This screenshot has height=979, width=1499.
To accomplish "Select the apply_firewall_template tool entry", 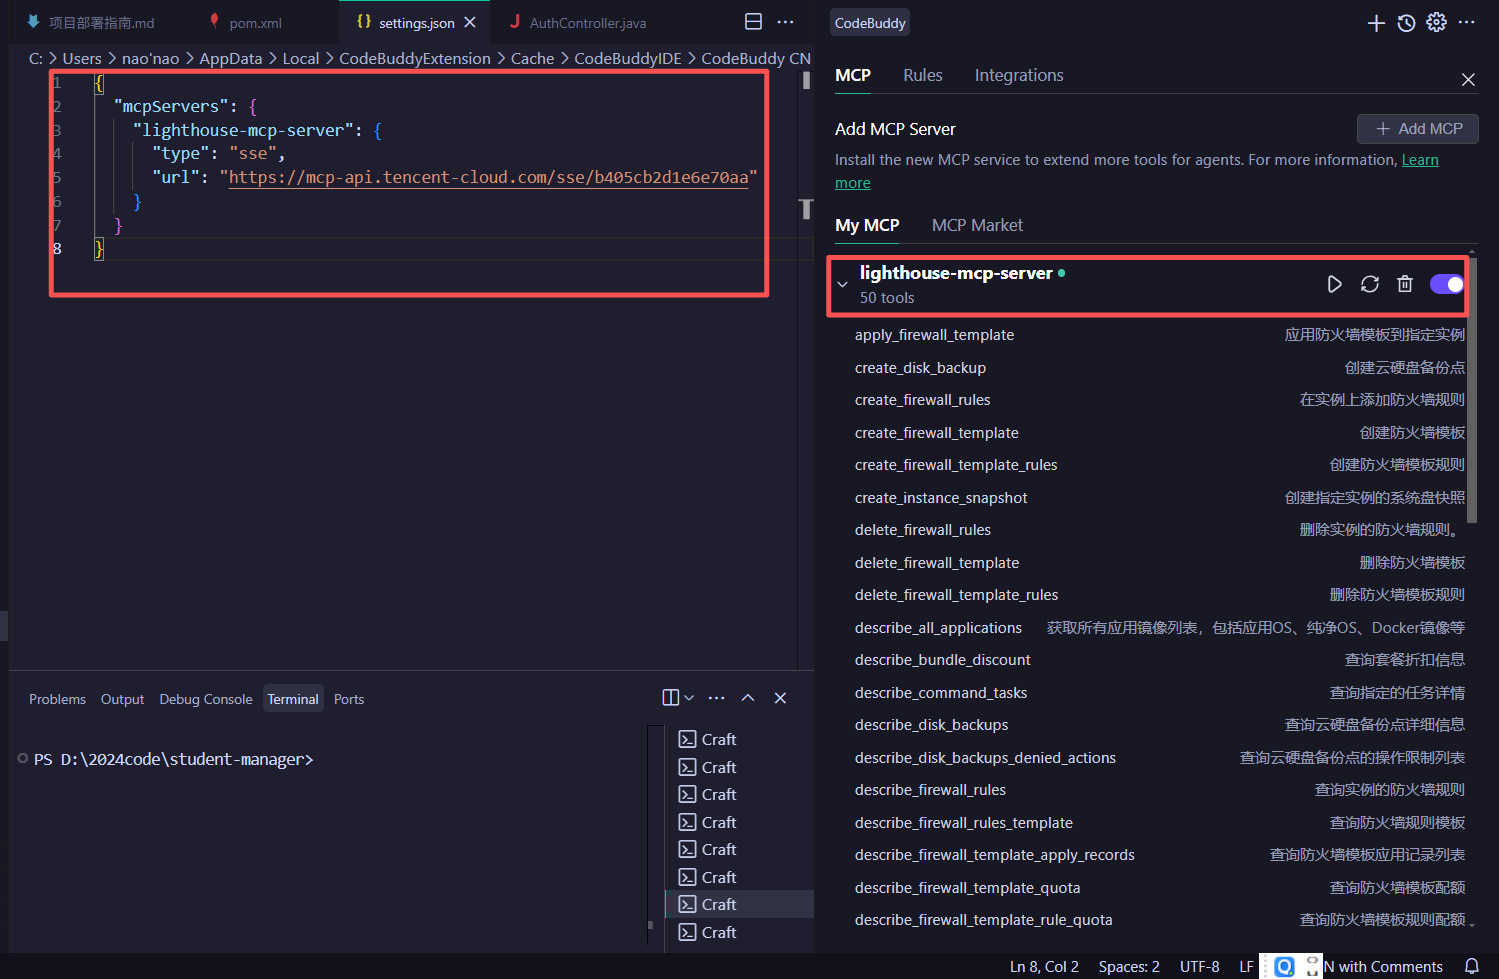I will [934, 335].
